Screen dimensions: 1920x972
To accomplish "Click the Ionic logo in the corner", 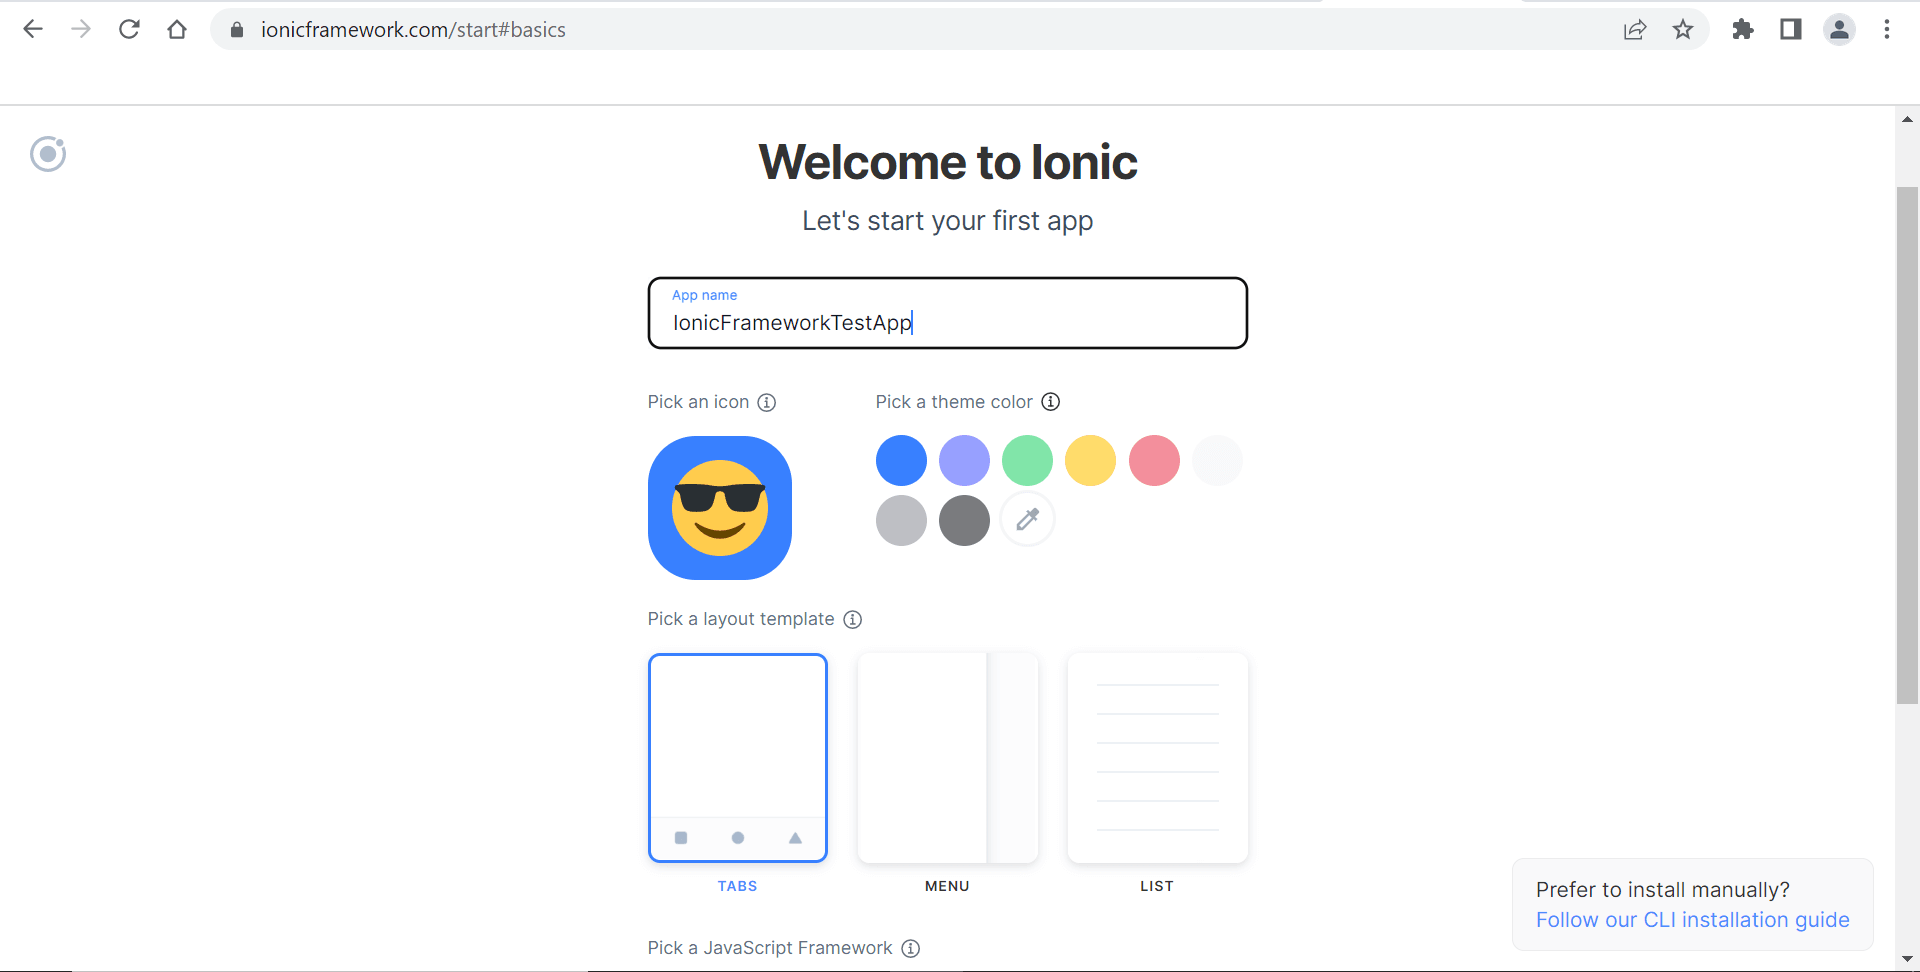I will pyautogui.click(x=47, y=154).
